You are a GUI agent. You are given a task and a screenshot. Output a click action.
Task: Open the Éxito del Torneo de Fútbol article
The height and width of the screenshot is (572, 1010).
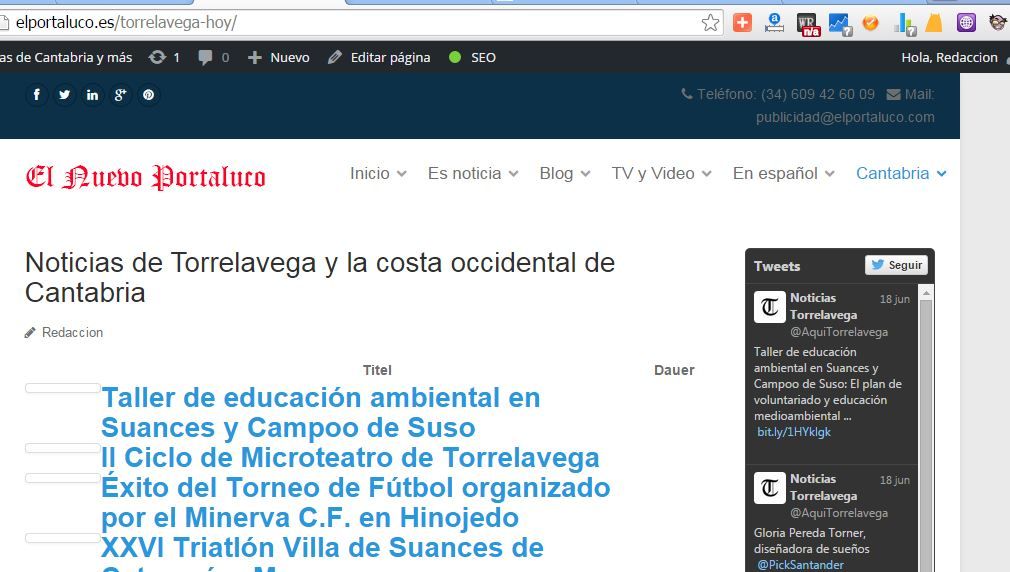[x=356, y=502]
